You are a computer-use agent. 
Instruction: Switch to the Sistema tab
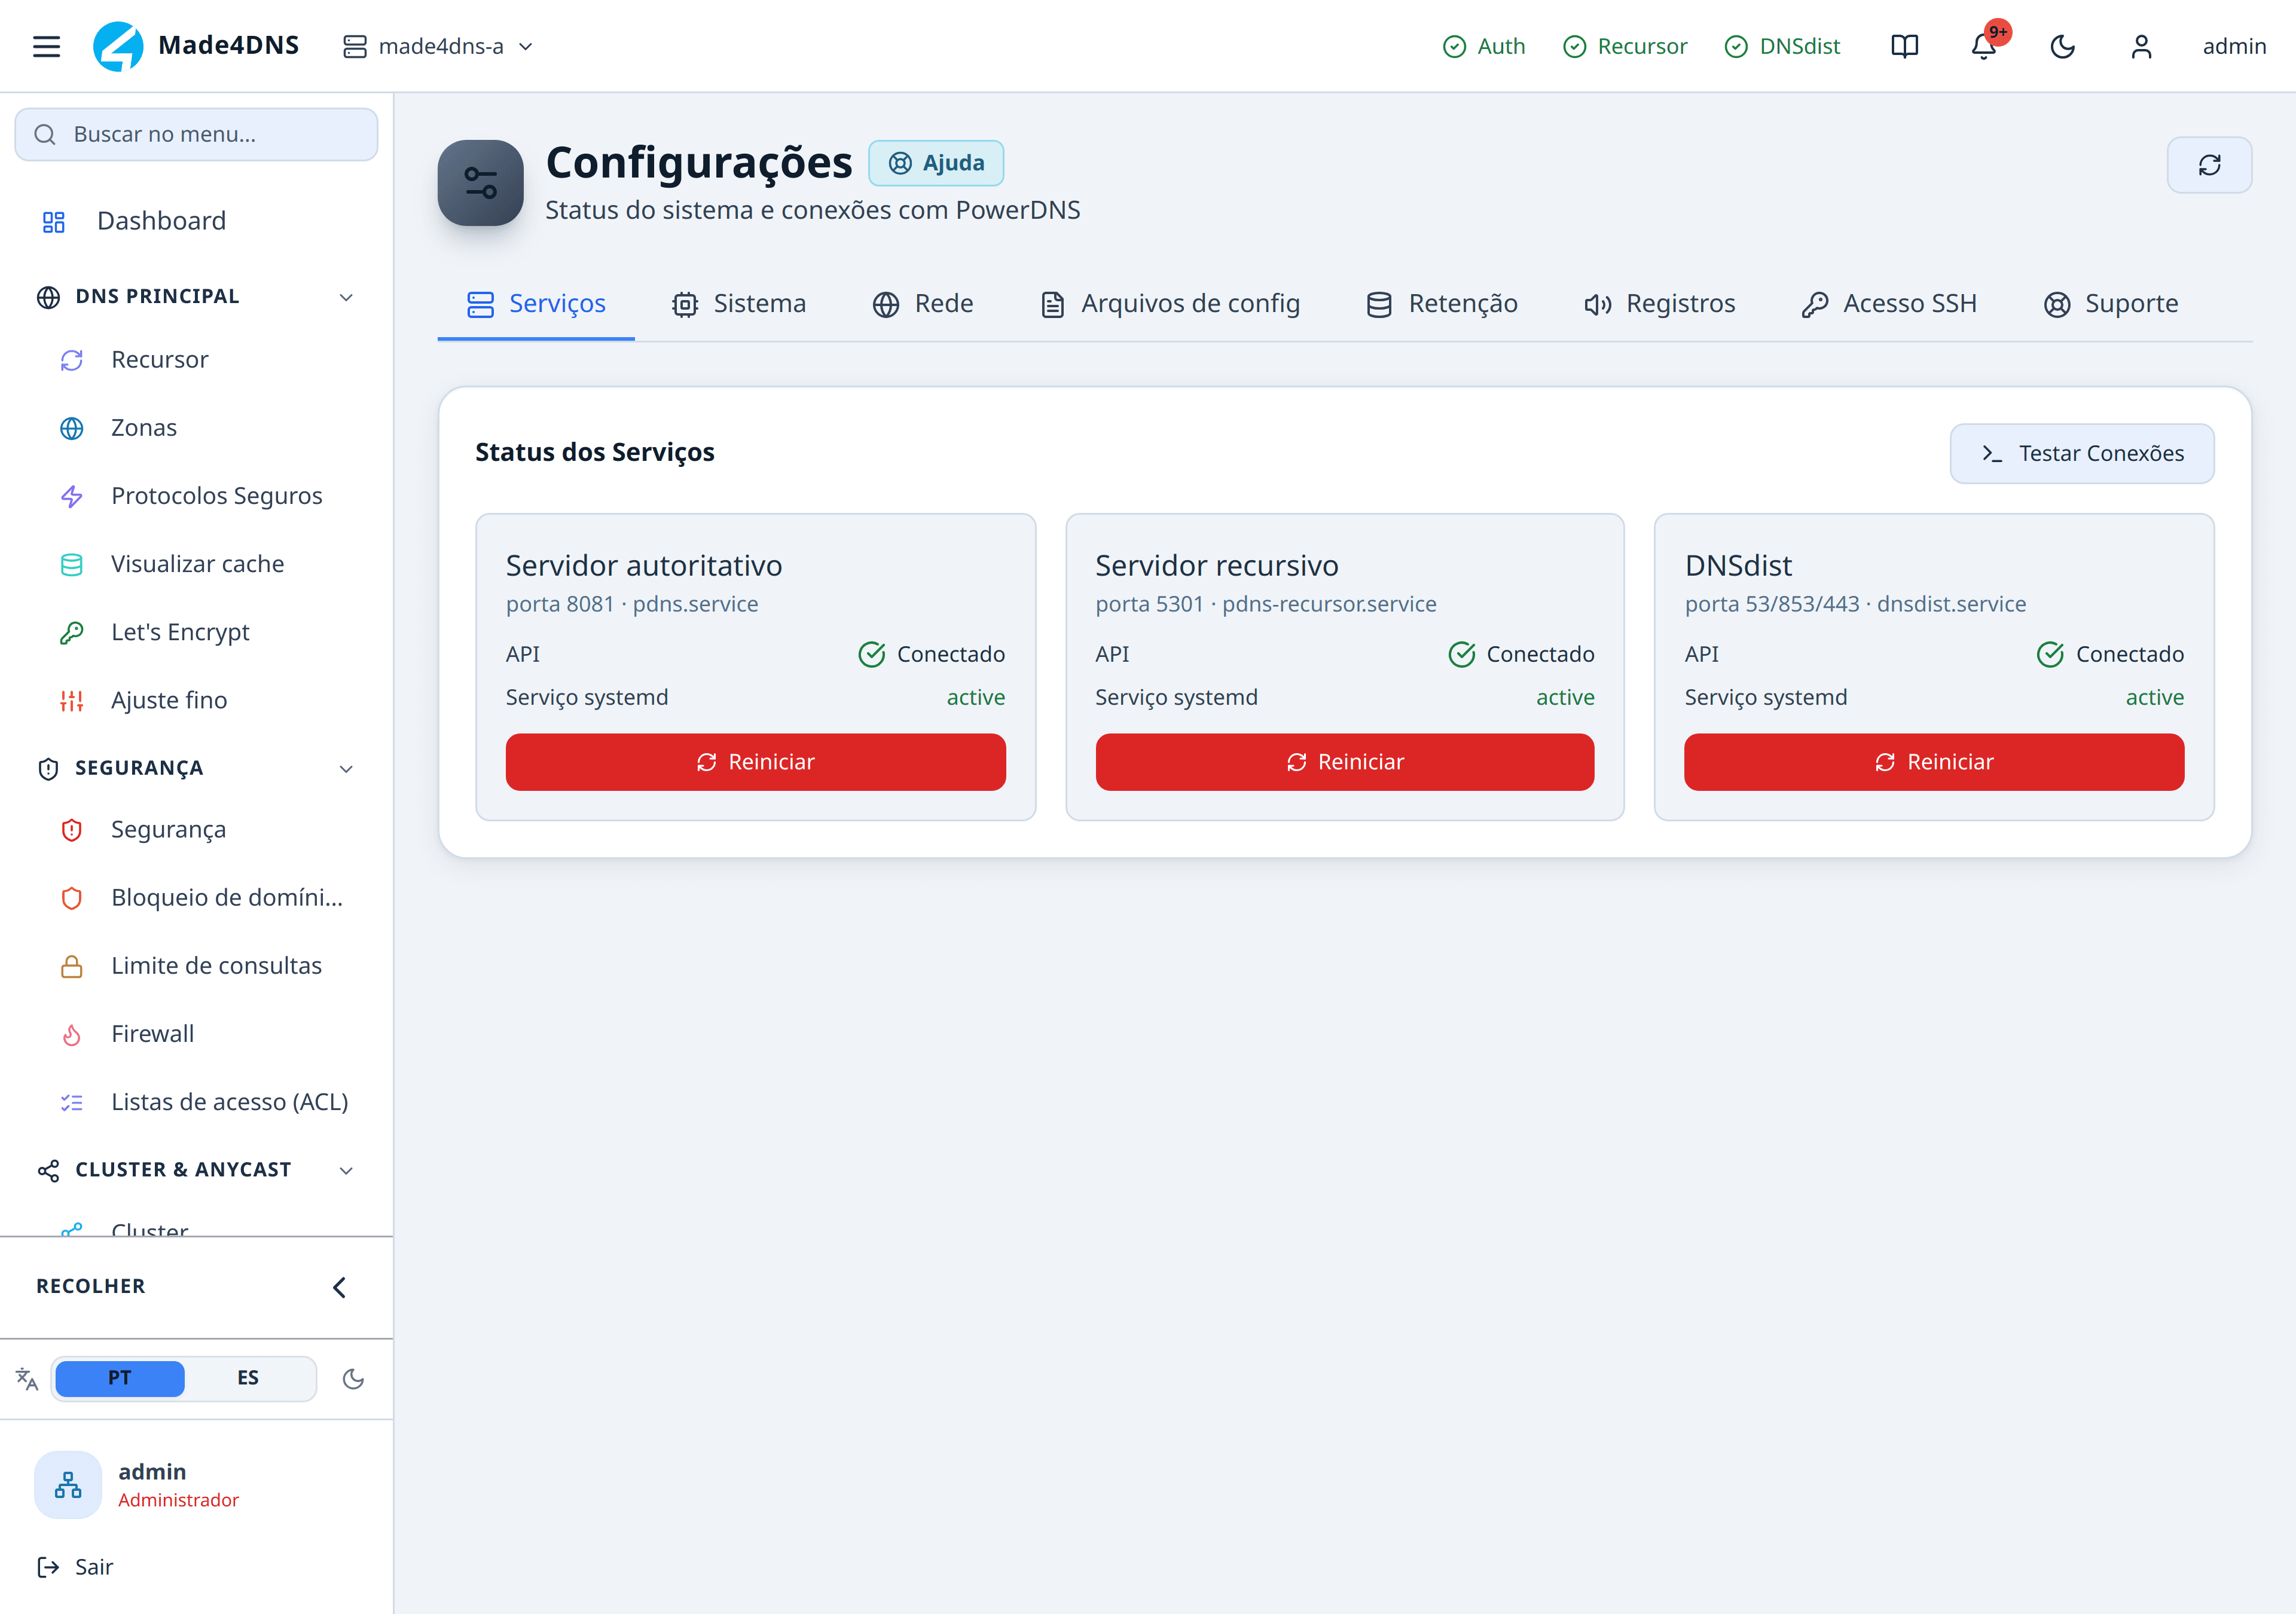739,304
